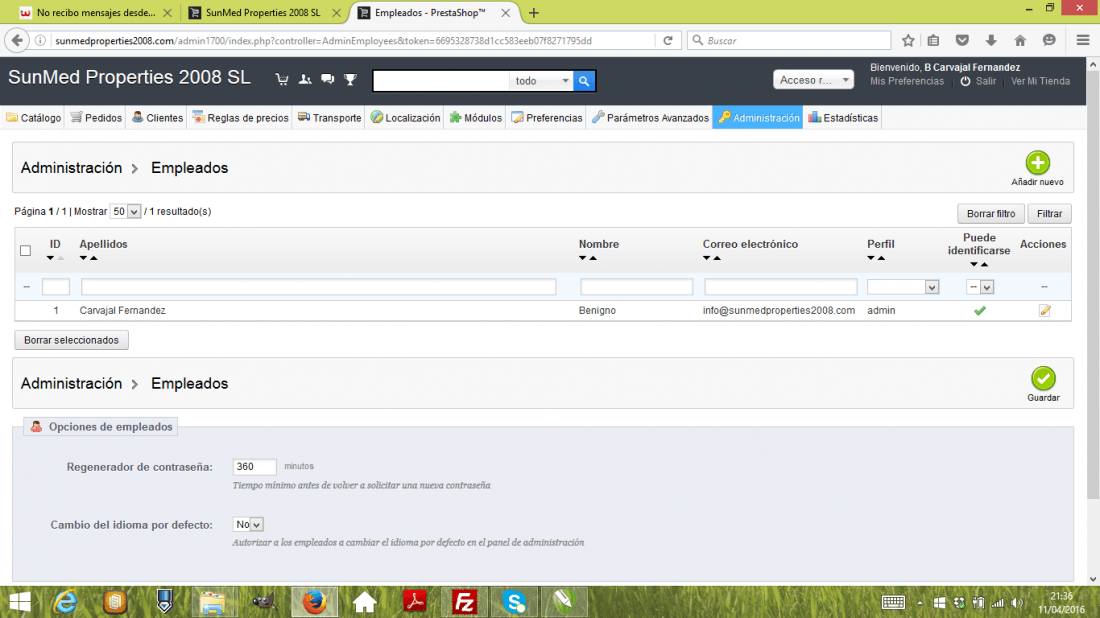
Task: Sort ID column descending arrow
Action: pos(50,258)
